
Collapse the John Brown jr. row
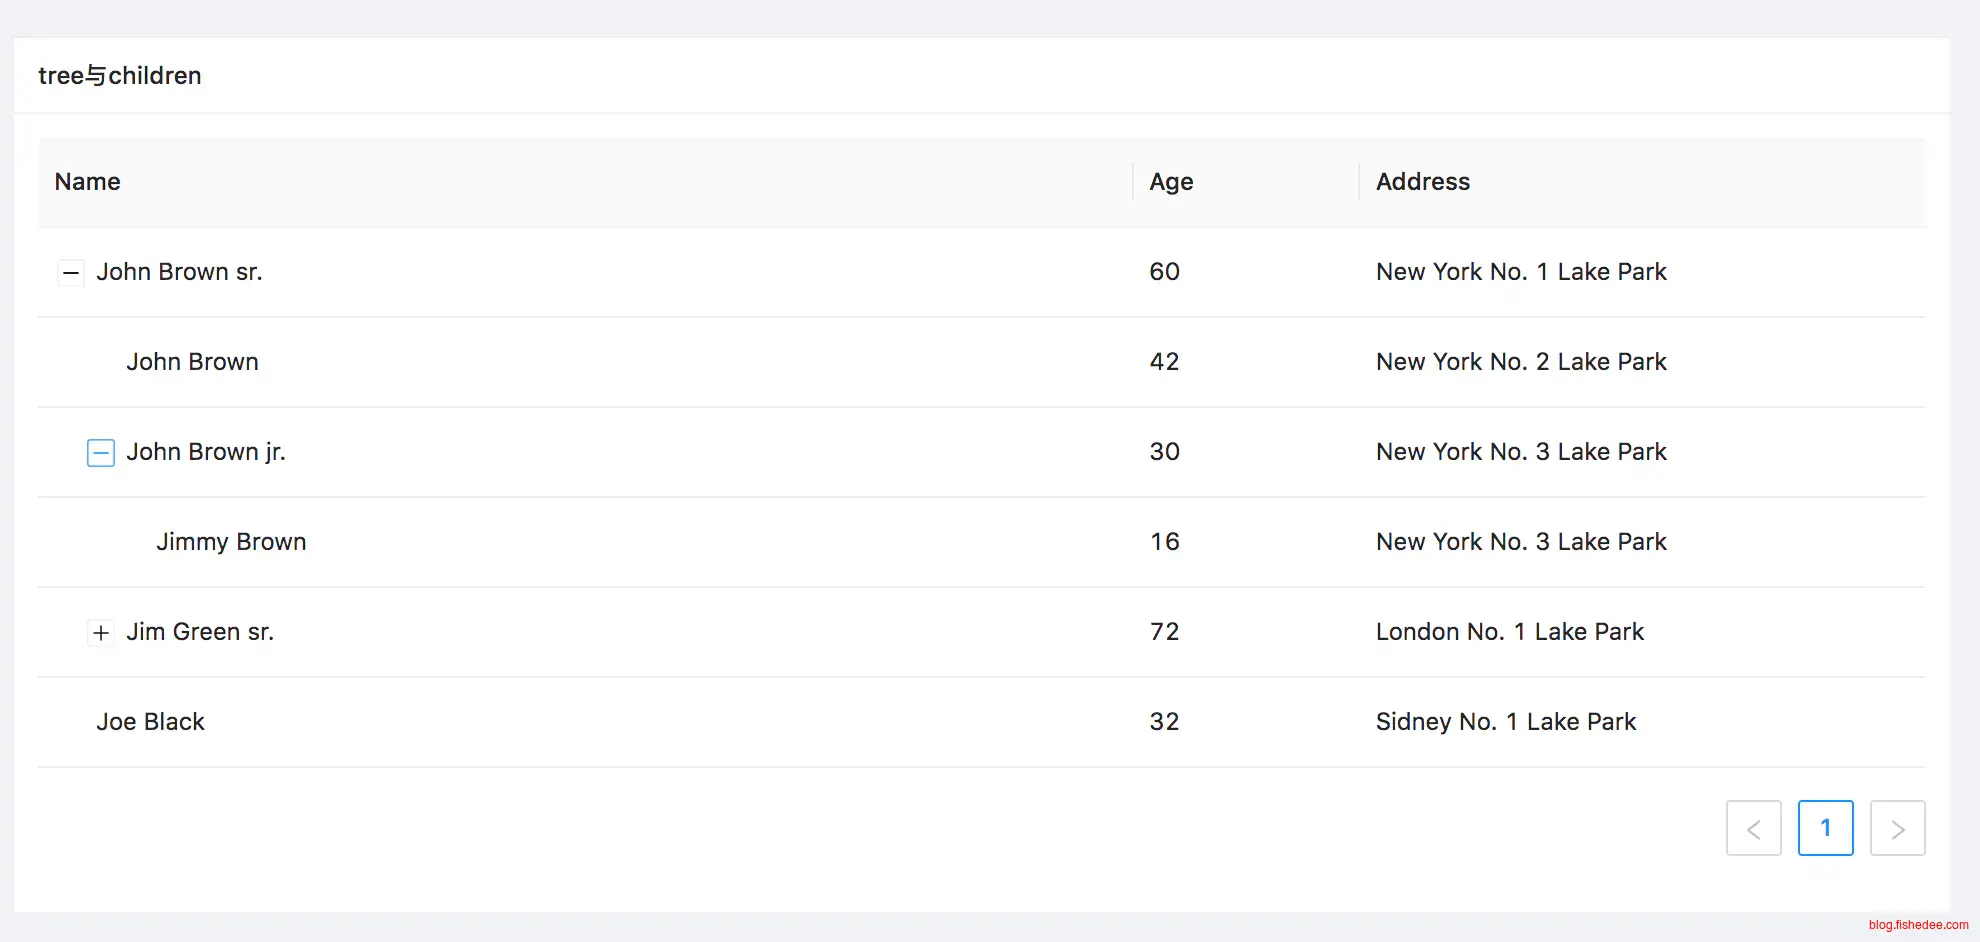point(101,453)
